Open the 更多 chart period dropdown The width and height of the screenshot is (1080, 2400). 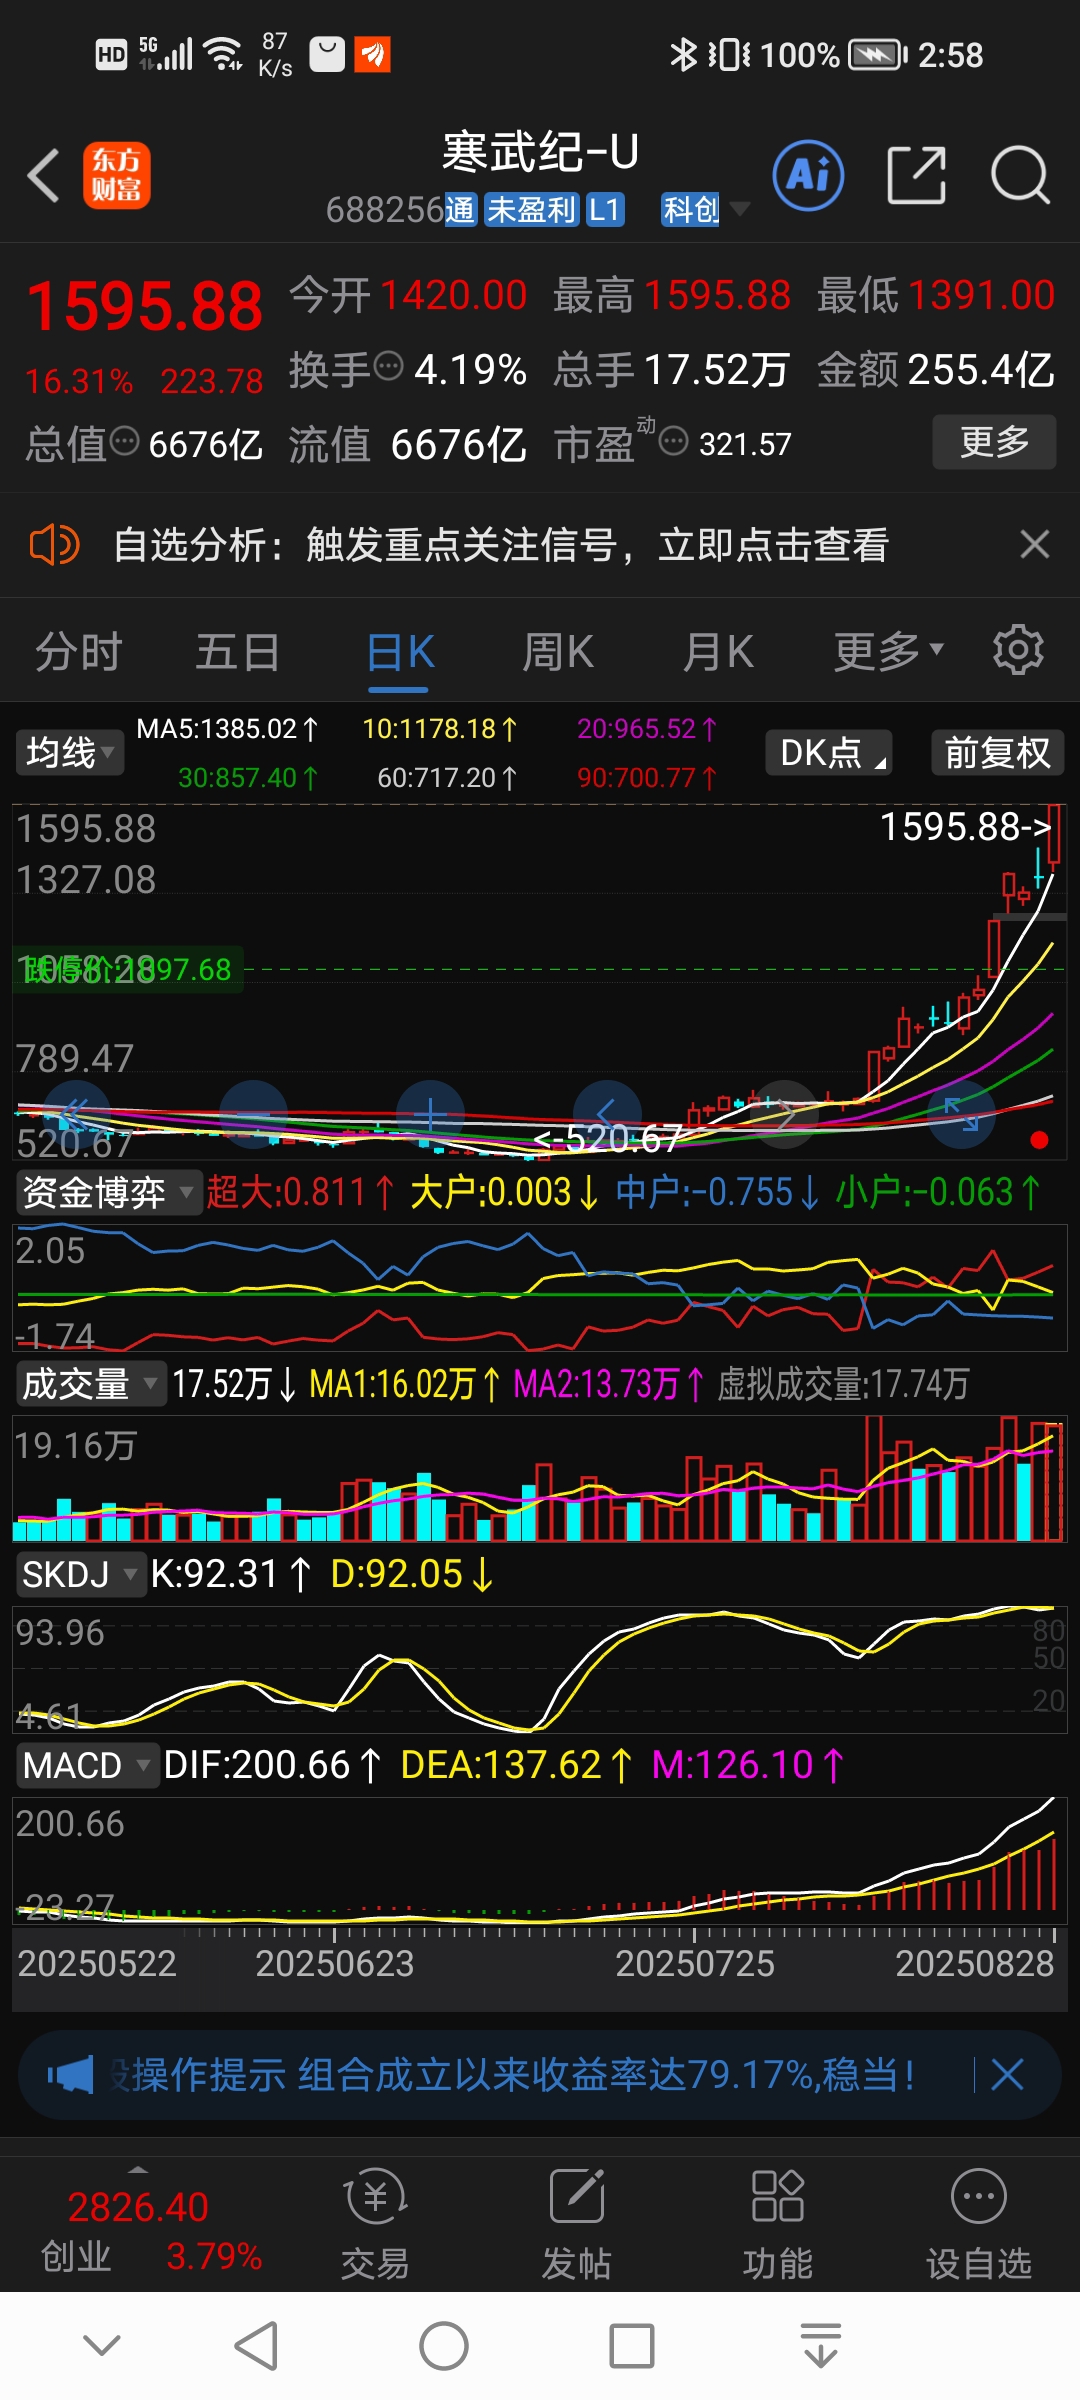pyautogui.click(x=888, y=652)
